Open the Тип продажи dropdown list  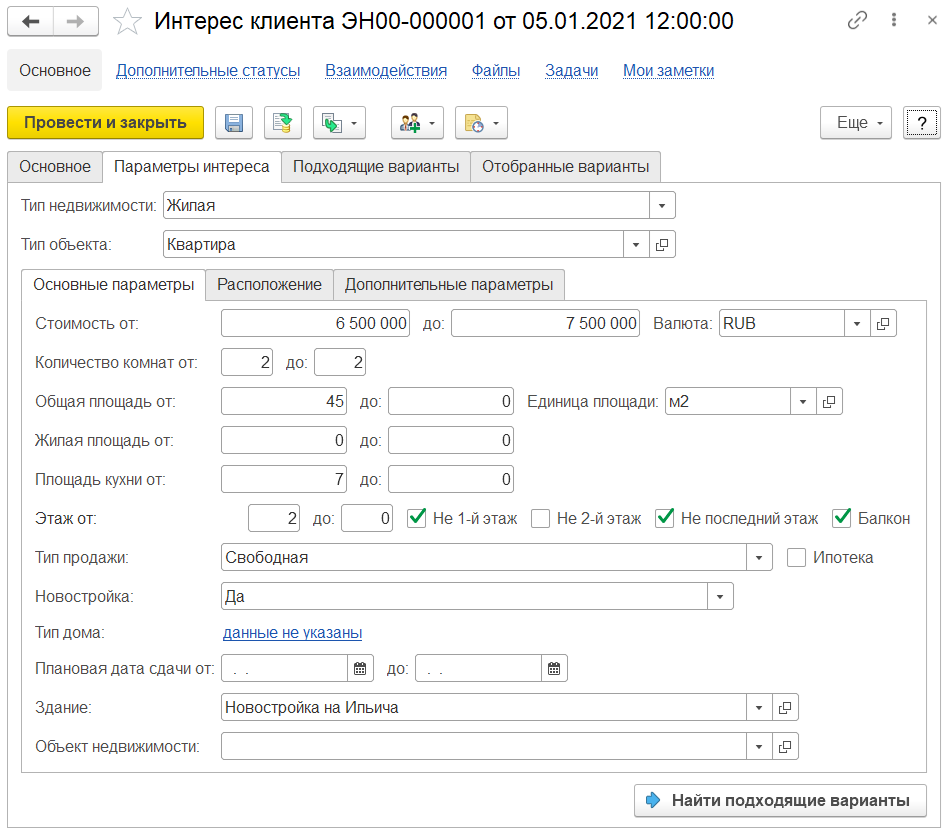[759, 557]
